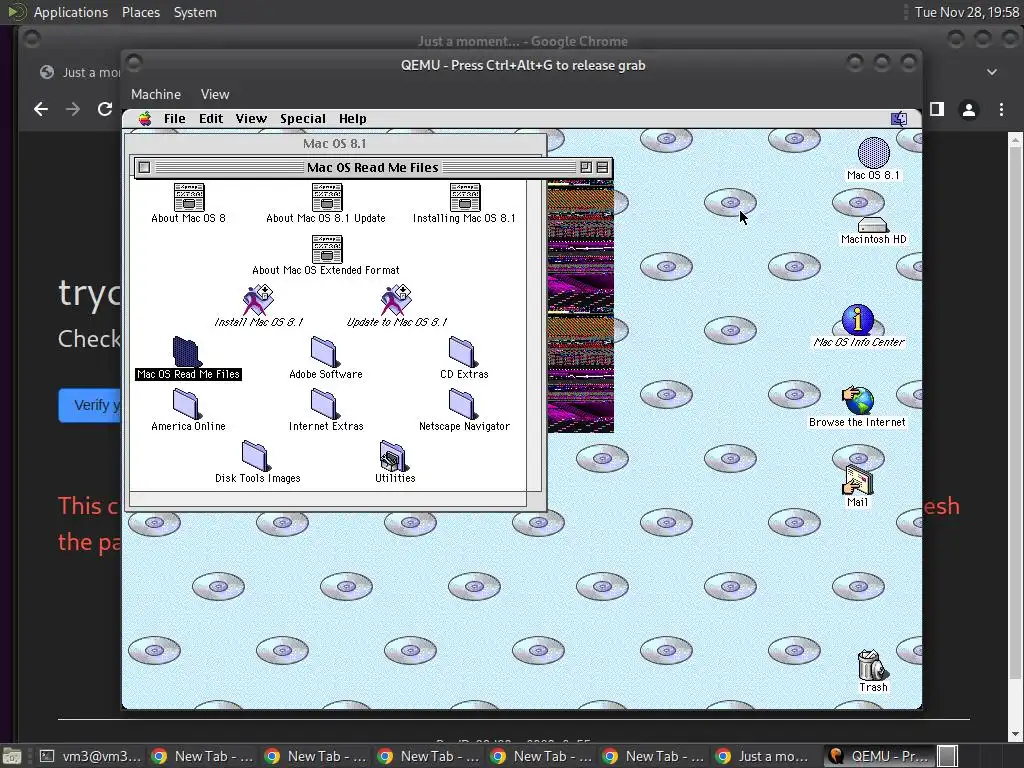The image size is (1024, 768).
Task: Reload the Chrome page
Action: [x=105, y=109]
